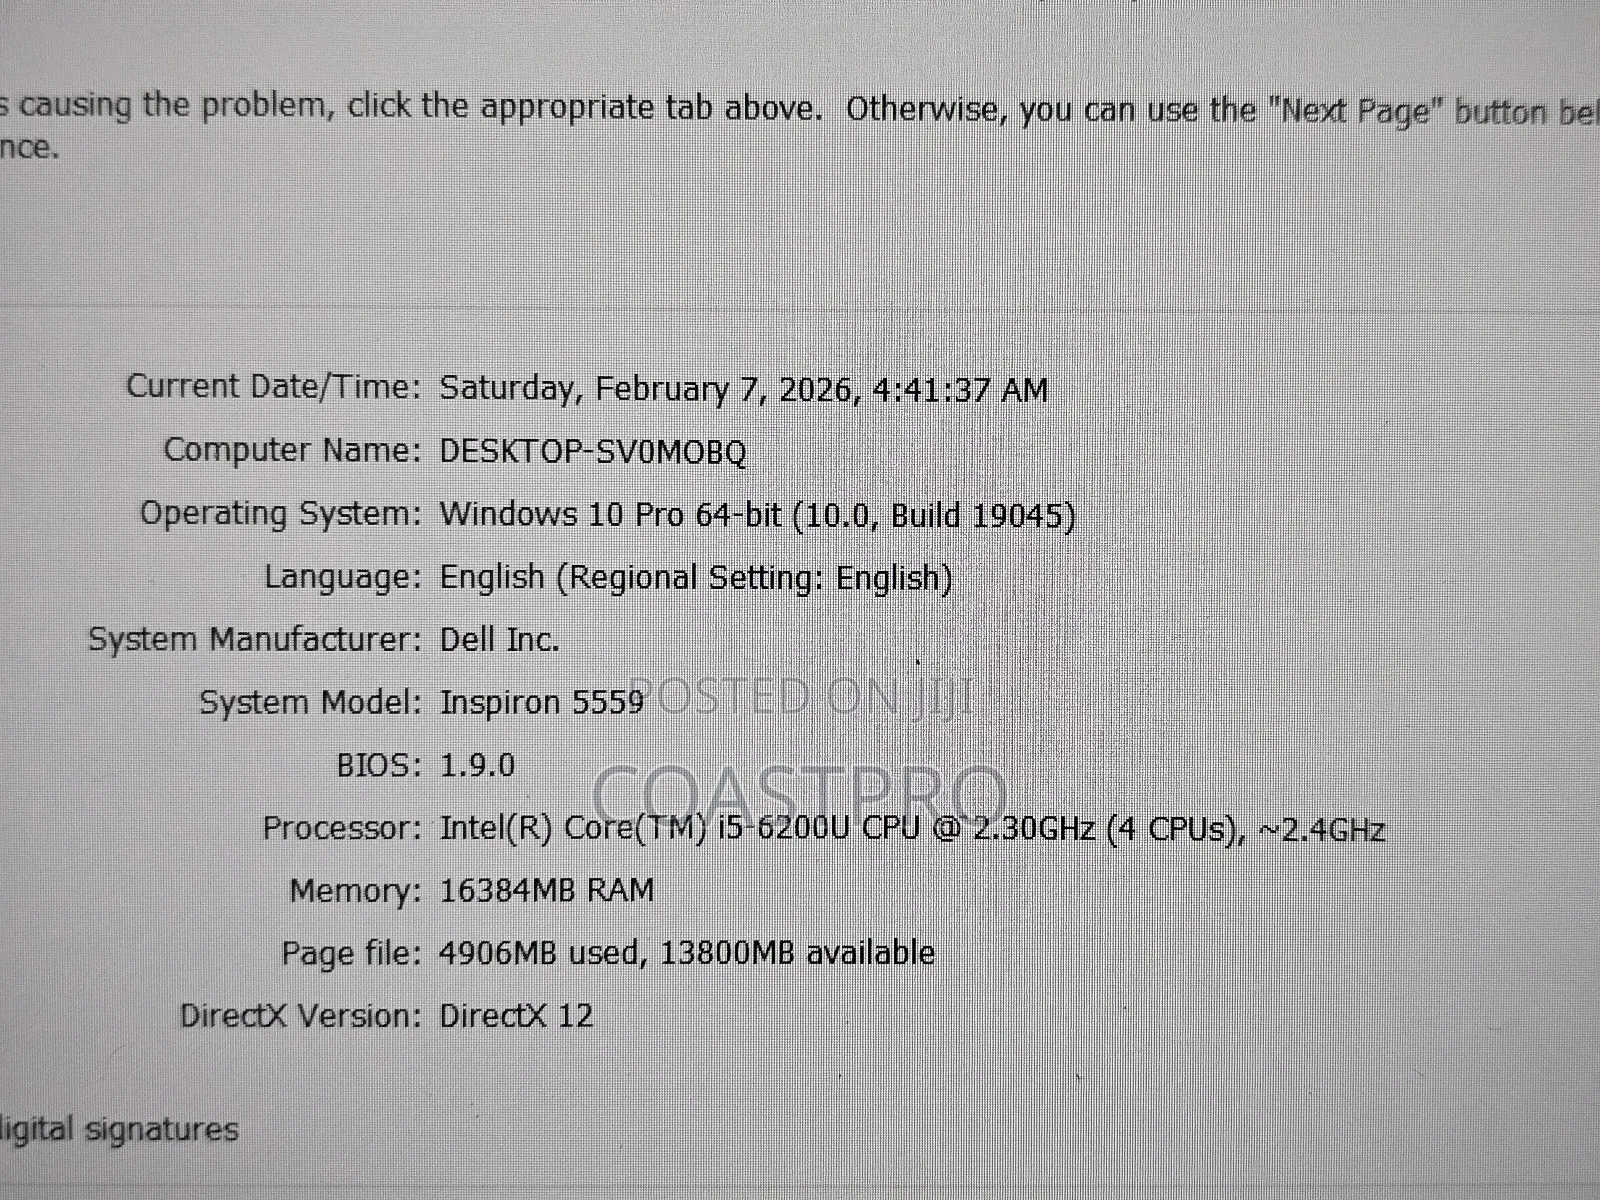The height and width of the screenshot is (1200, 1600).
Task: Click the Intel Core i5-6200U processor value
Action: [912, 829]
